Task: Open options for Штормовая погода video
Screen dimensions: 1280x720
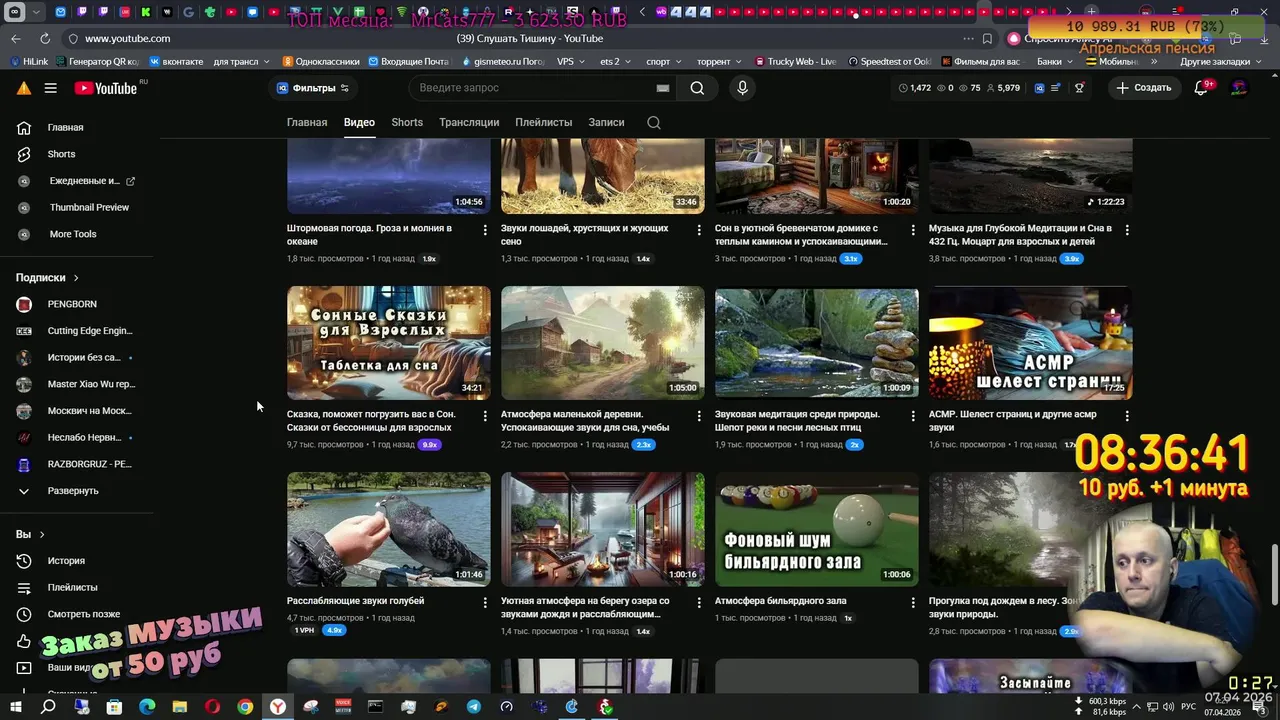Action: [x=485, y=230]
